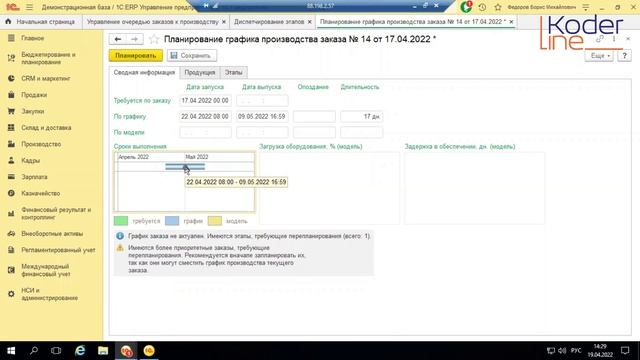
Task: Open Internet Explorer from taskbar
Action: point(80,351)
